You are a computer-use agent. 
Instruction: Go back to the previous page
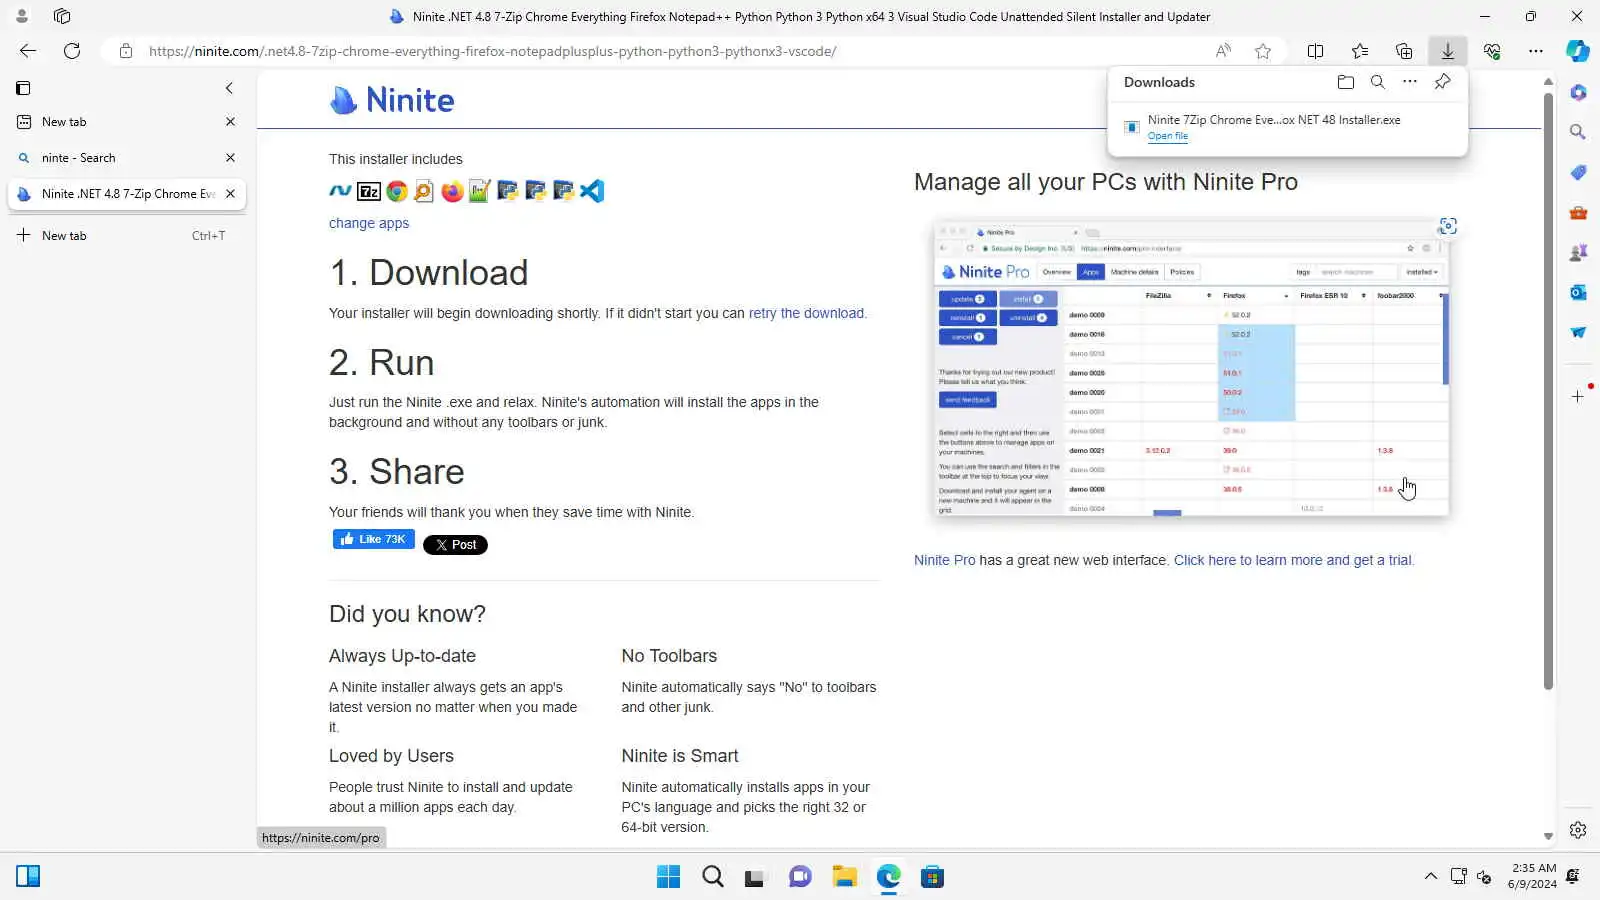pos(28,51)
